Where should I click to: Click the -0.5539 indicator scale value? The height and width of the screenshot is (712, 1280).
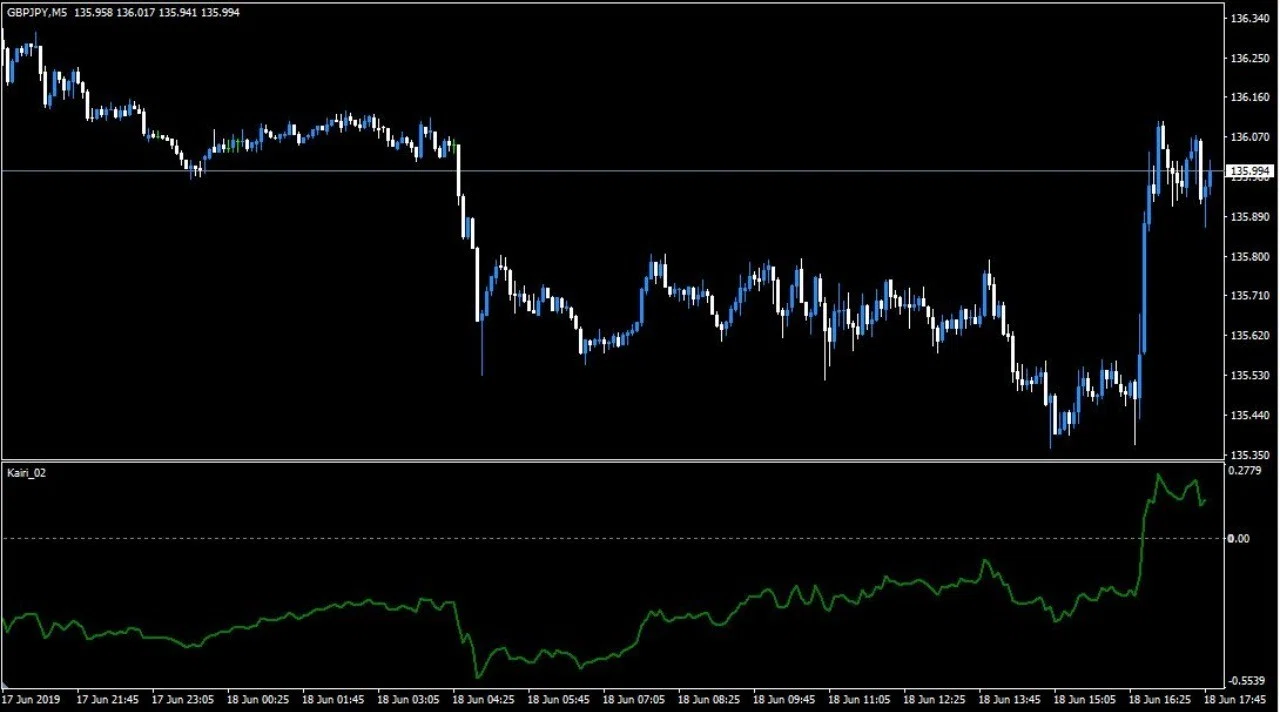click(1248, 681)
